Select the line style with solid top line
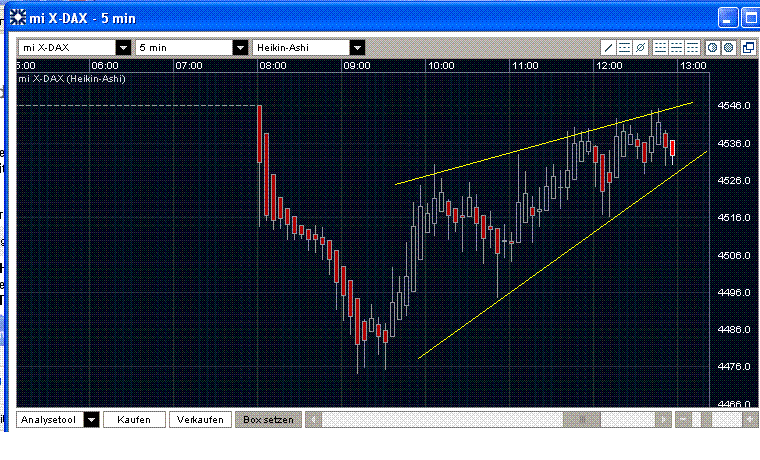 coord(693,48)
